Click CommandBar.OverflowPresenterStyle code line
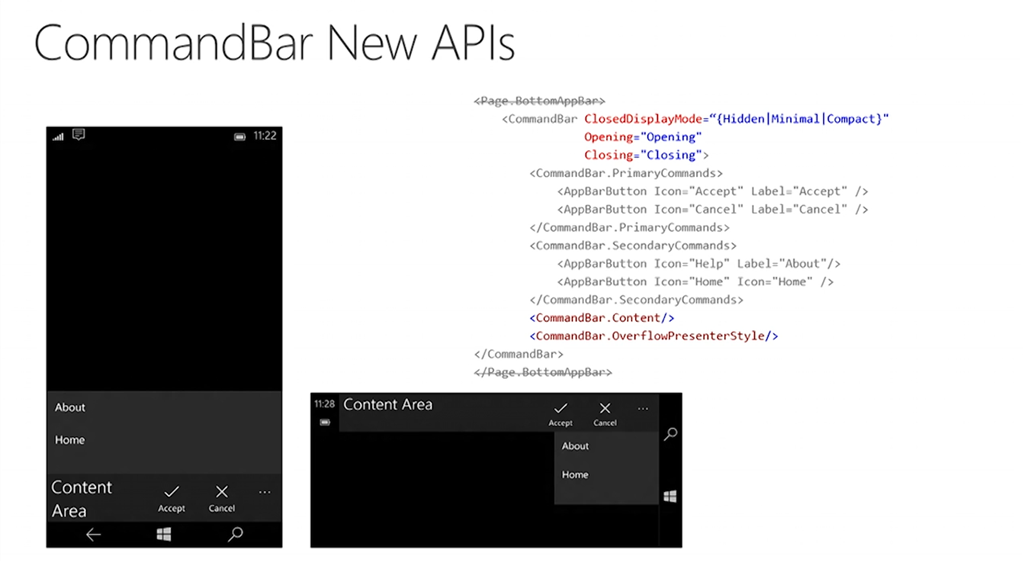 point(654,336)
